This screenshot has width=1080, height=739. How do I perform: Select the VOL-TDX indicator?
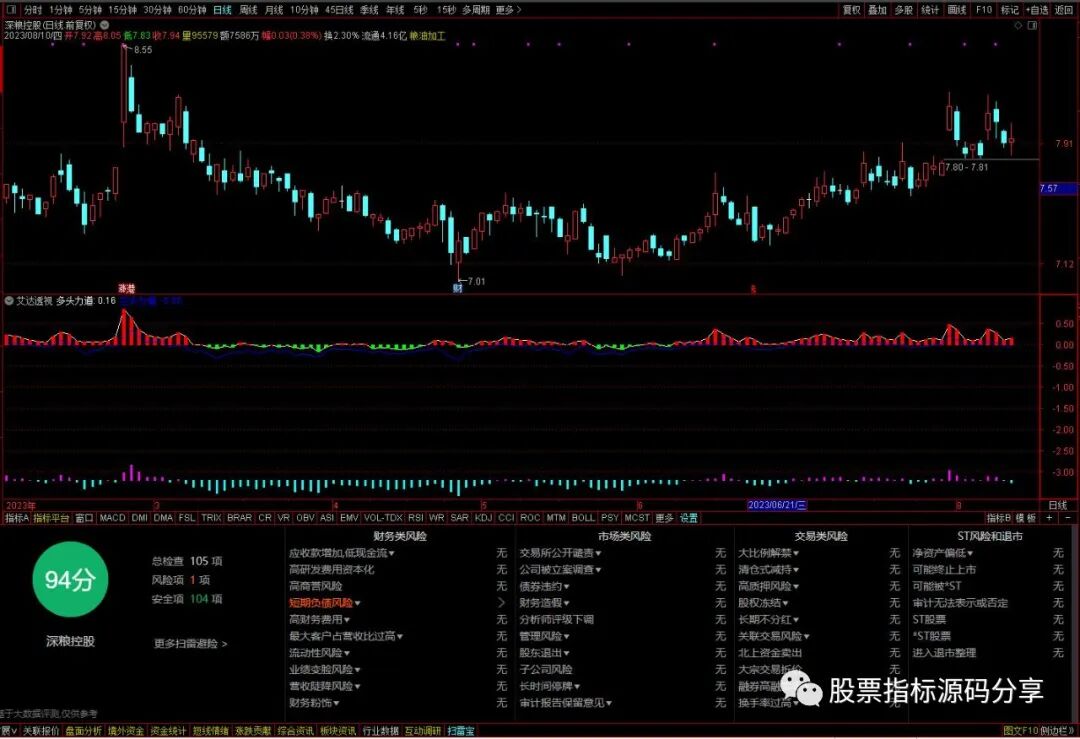383,518
